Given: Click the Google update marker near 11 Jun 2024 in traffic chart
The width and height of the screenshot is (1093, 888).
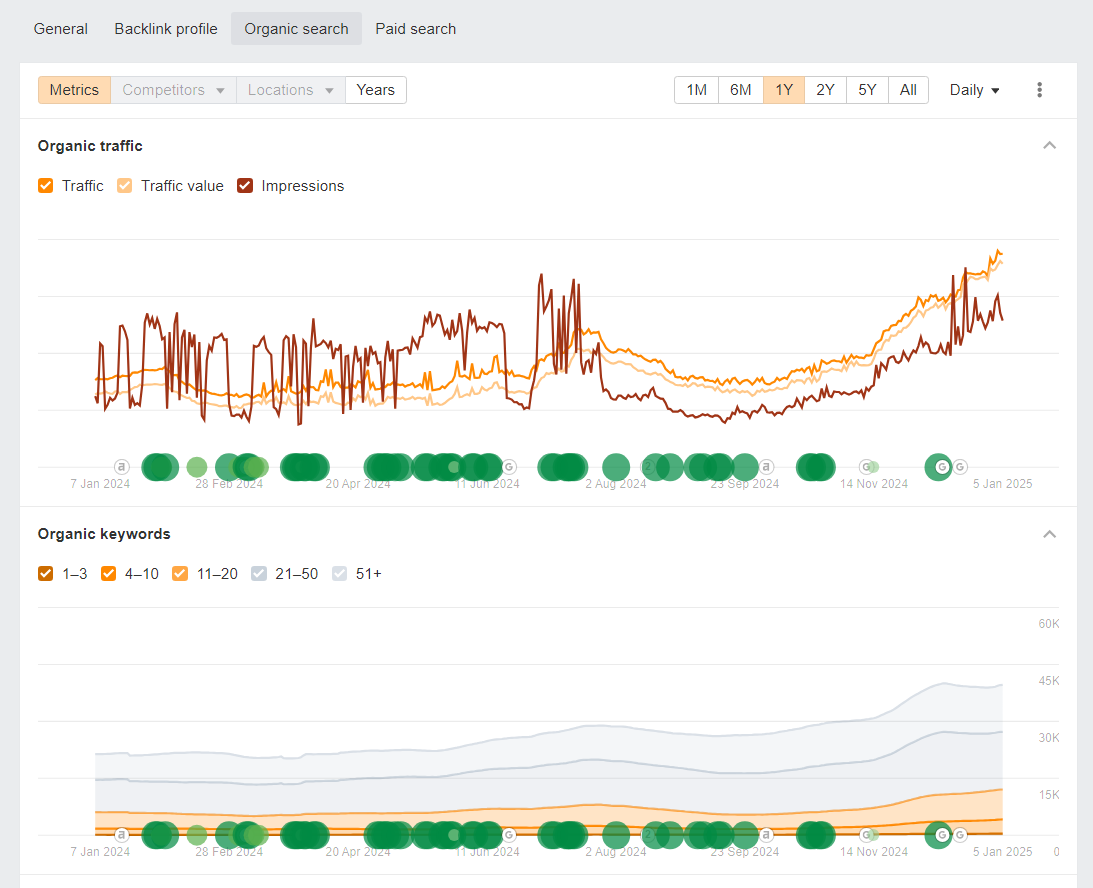Looking at the screenshot, I should point(510,466).
